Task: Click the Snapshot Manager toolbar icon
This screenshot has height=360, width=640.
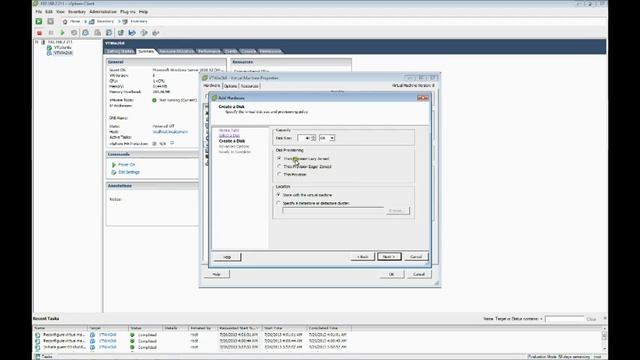Action: [x=109, y=33]
